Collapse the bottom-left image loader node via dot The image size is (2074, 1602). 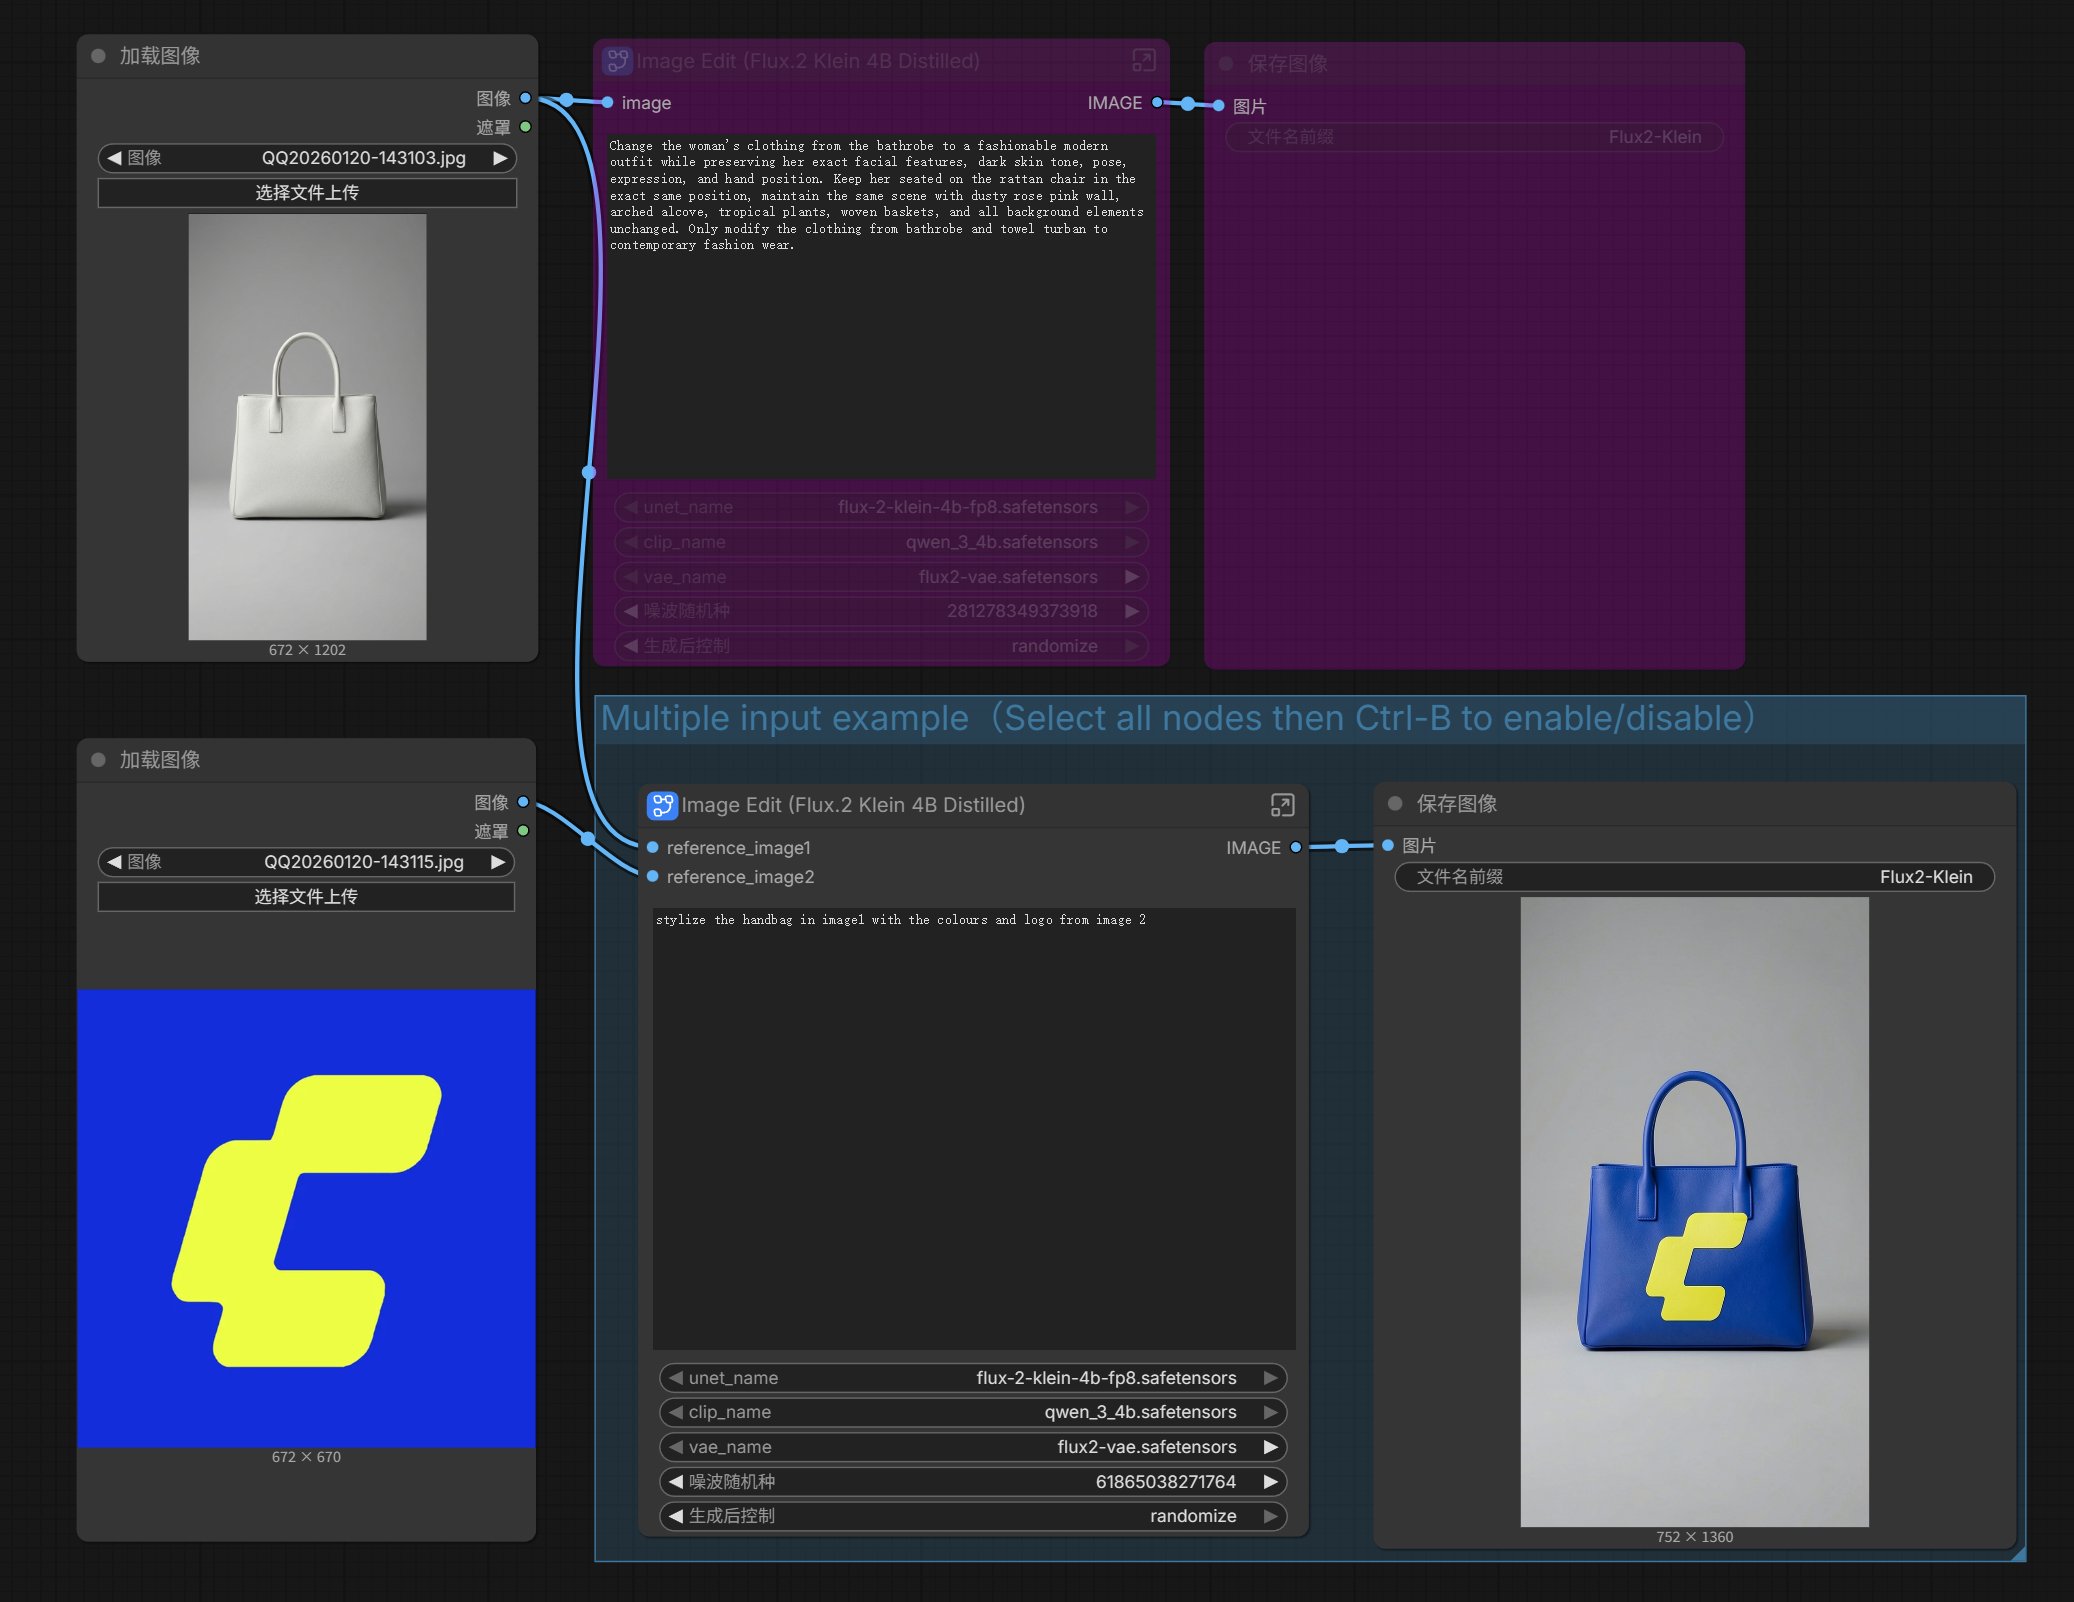pyautogui.click(x=98, y=760)
